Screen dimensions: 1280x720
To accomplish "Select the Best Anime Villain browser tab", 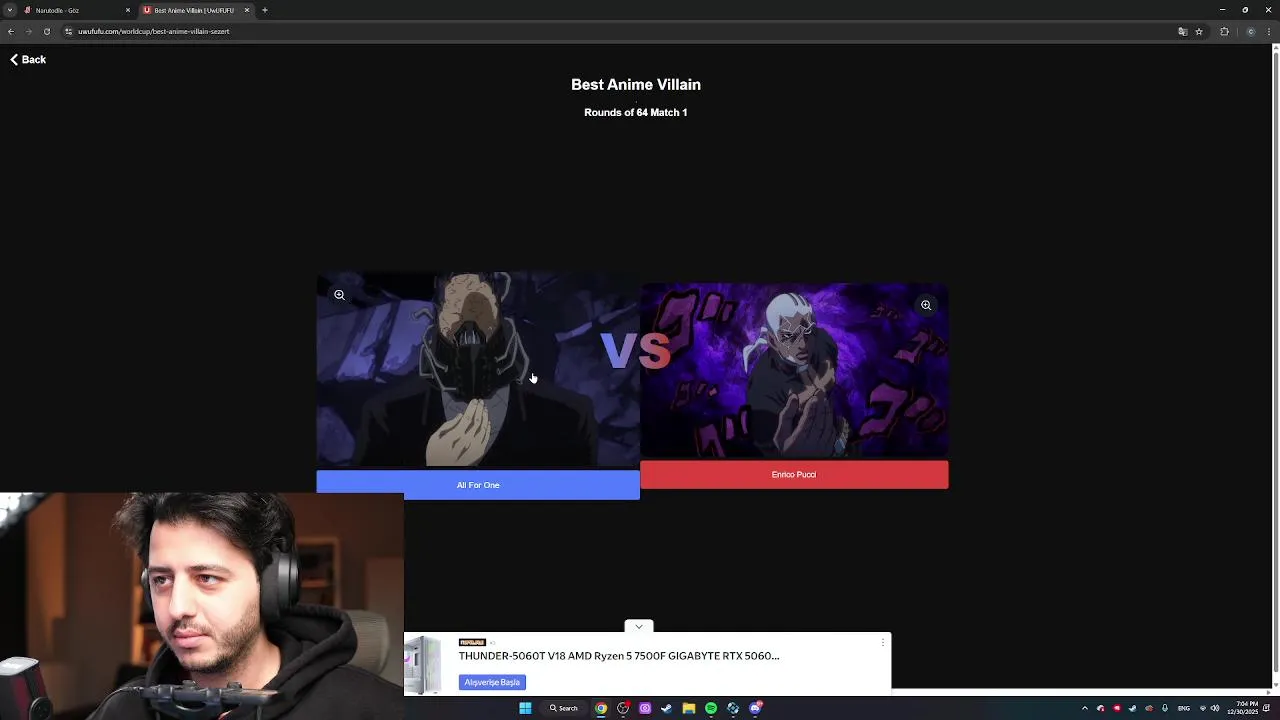I will [x=195, y=10].
